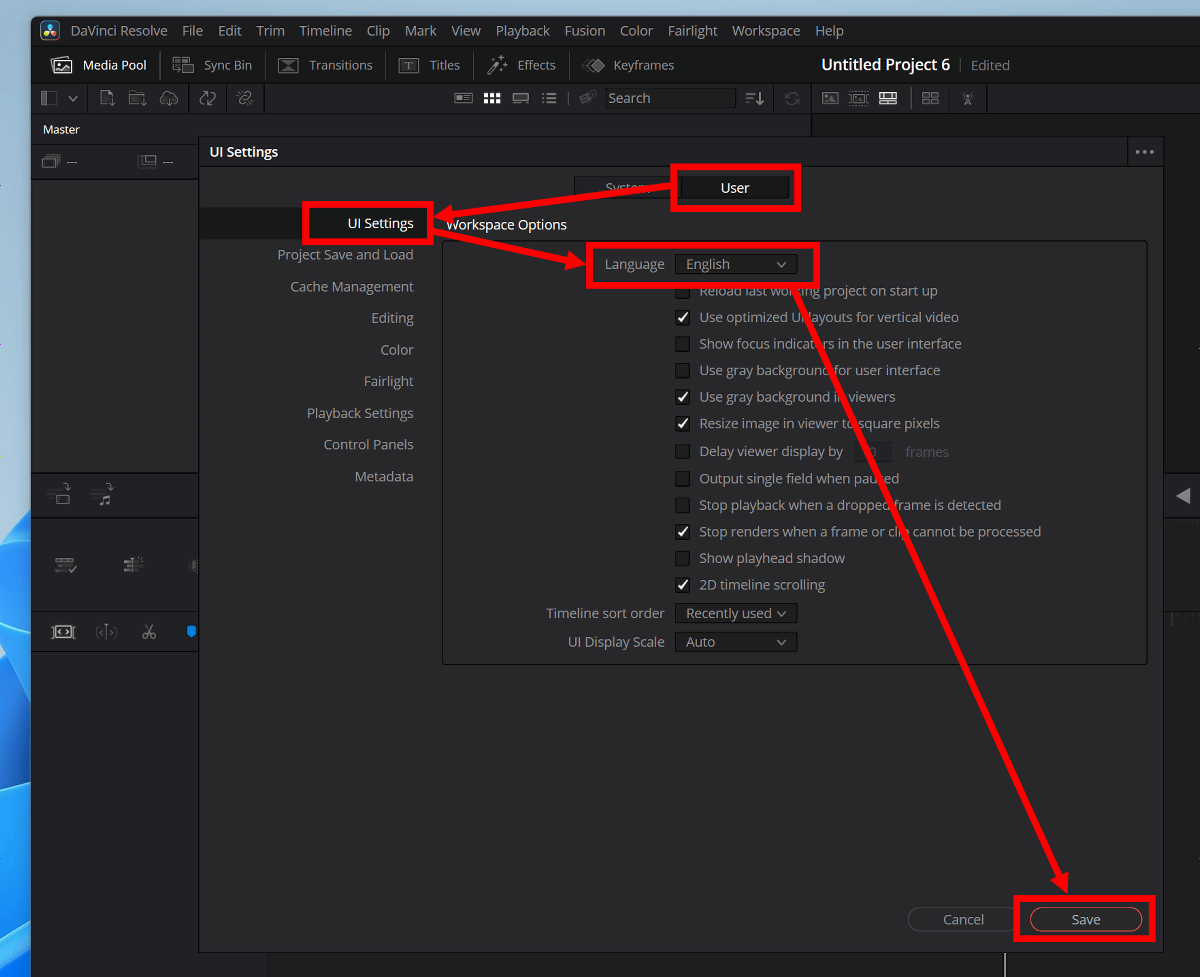
Task: Open the Fairlight menu in menu bar
Action: click(692, 31)
